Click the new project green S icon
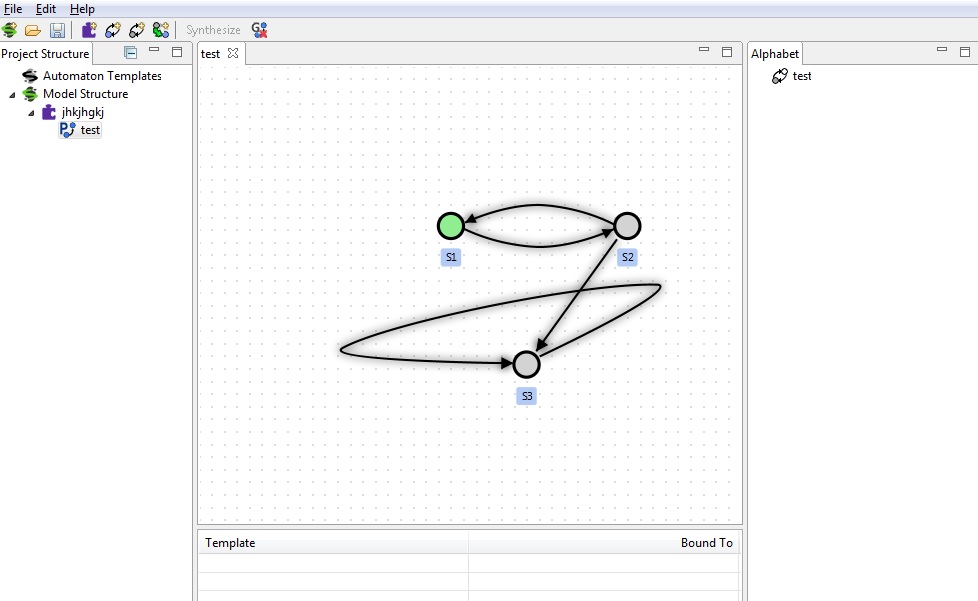Image resolution: width=978 pixels, height=601 pixels. tap(9, 30)
